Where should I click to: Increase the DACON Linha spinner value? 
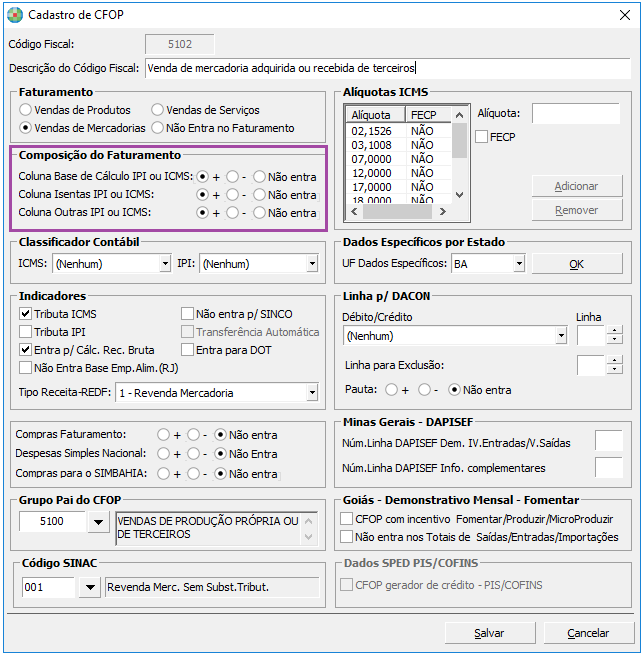point(614,330)
